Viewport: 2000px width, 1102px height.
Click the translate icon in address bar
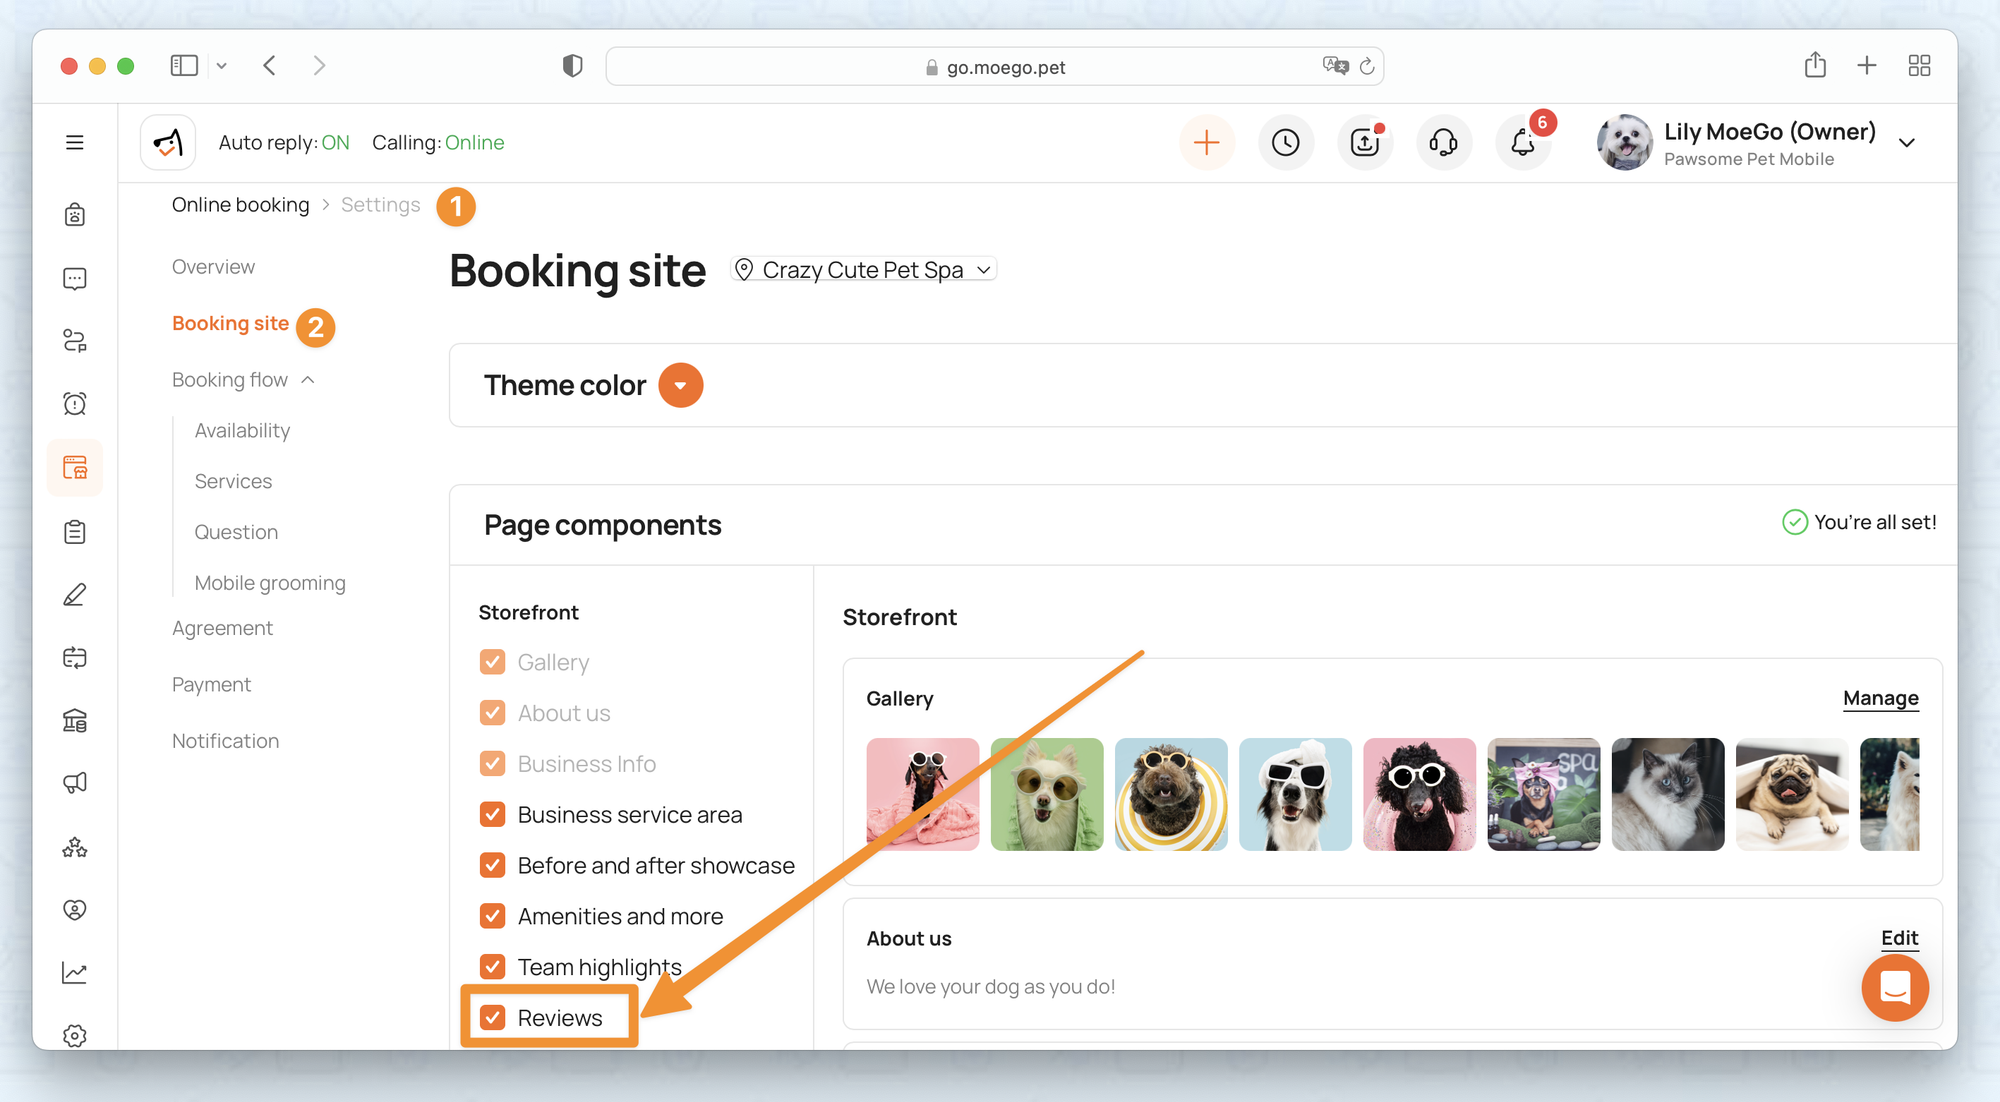pyautogui.click(x=1335, y=66)
